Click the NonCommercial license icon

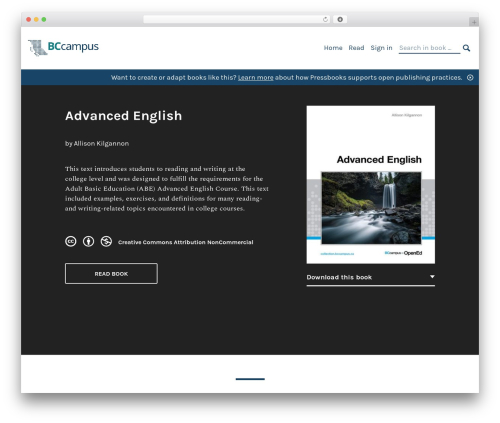pos(106,241)
